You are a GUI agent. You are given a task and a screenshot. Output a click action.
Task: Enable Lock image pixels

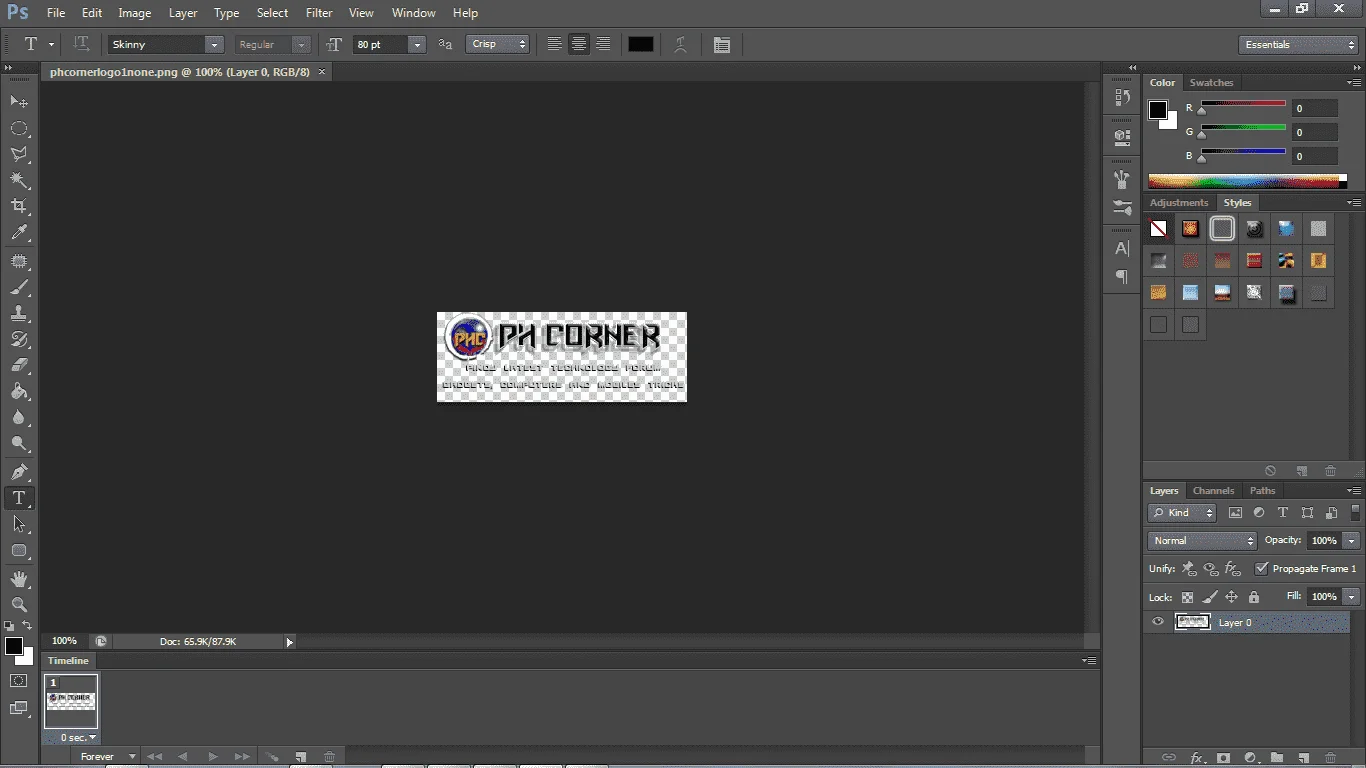tap(1210, 597)
